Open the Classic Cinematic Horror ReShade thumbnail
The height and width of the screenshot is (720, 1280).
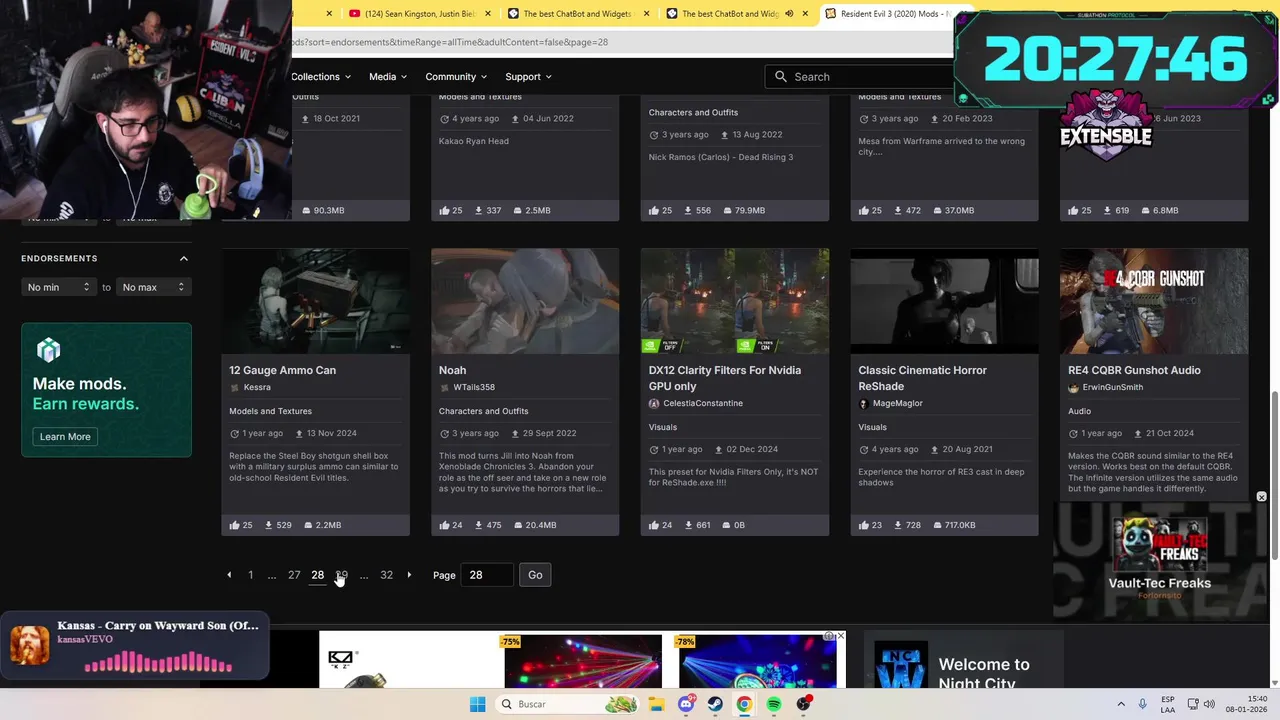pyautogui.click(x=944, y=301)
